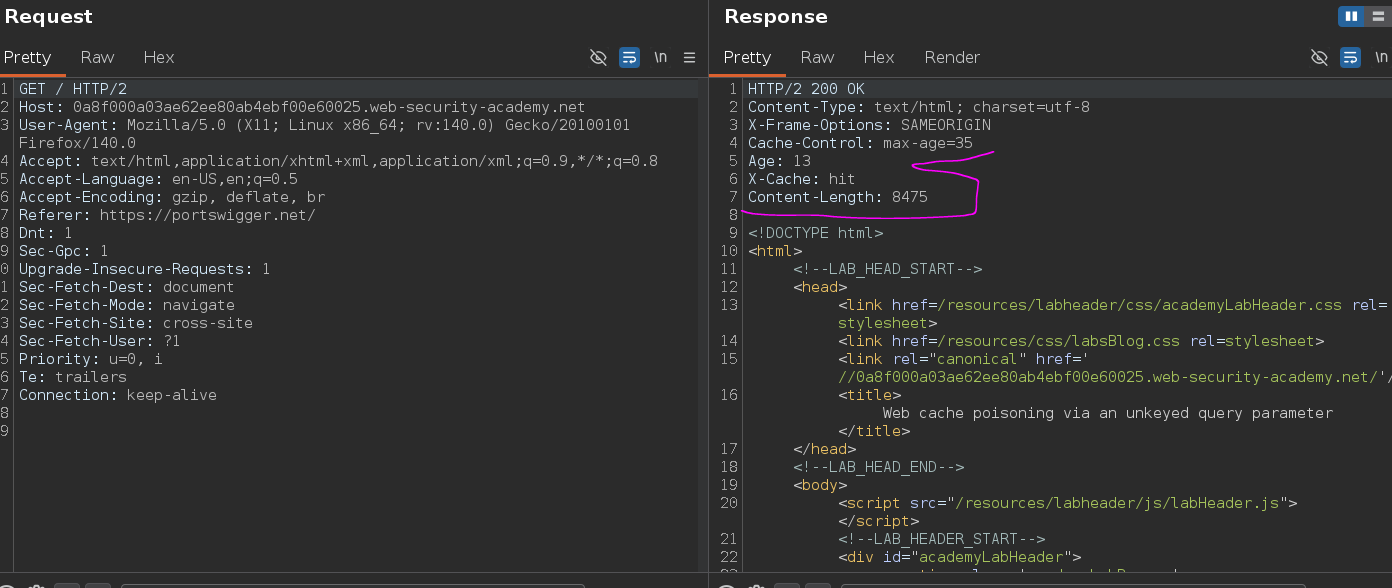Toggle the \n newline display in Request panel
This screenshot has width=1392, height=588.
pyautogui.click(x=660, y=58)
